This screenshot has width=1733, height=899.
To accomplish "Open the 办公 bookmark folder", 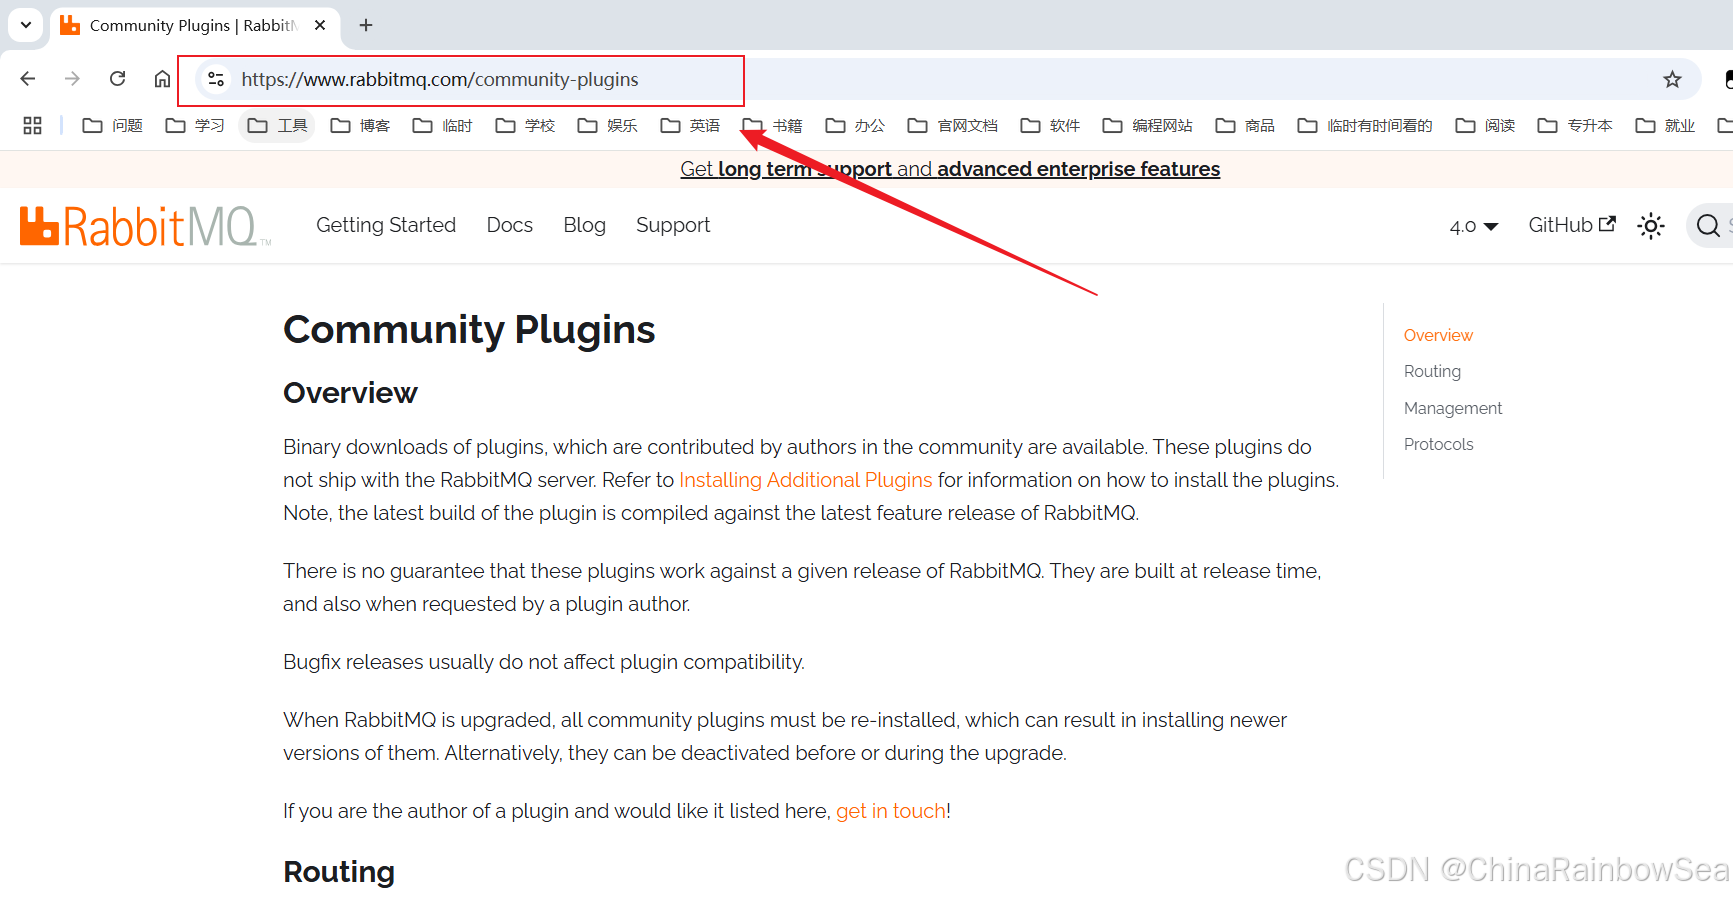I will [x=855, y=125].
